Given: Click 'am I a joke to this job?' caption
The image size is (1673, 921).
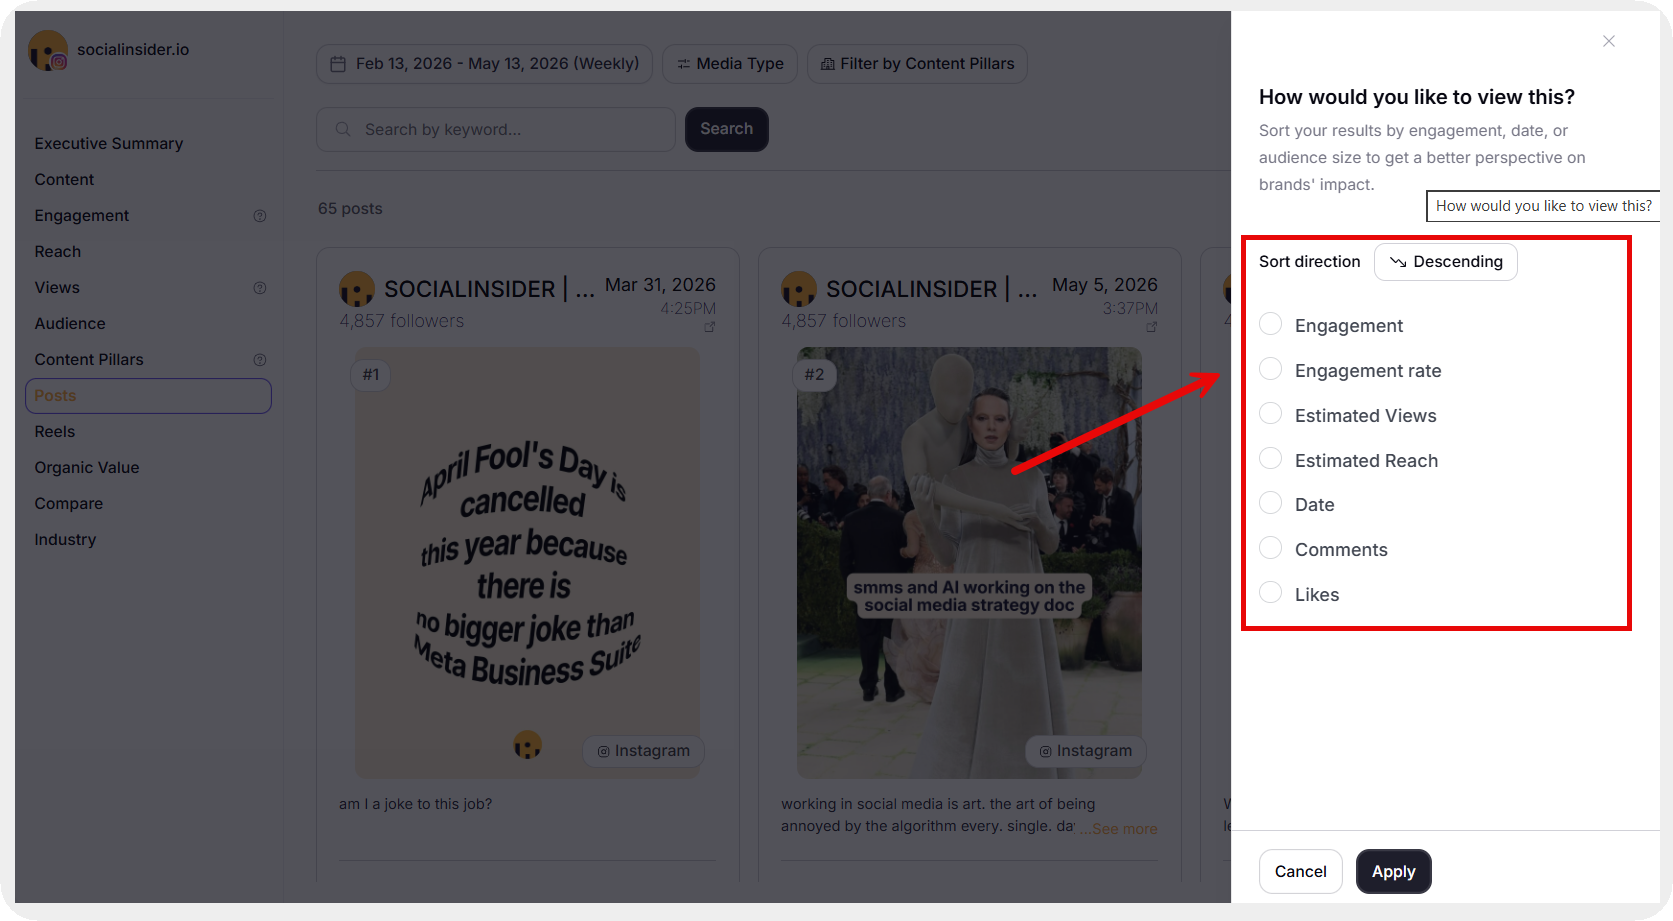Looking at the screenshot, I should tap(415, 804).
